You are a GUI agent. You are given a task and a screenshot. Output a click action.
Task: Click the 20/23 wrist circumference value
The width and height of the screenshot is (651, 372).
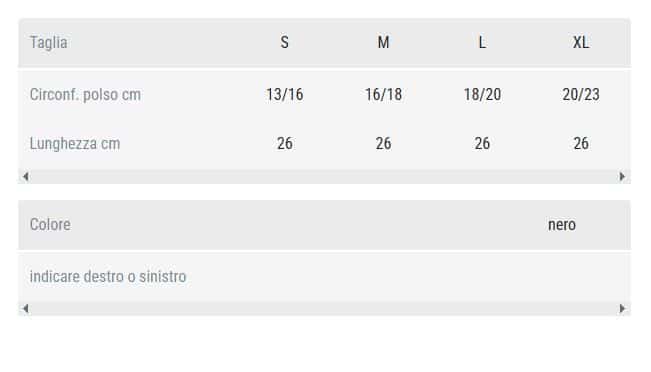coord(581,95)
